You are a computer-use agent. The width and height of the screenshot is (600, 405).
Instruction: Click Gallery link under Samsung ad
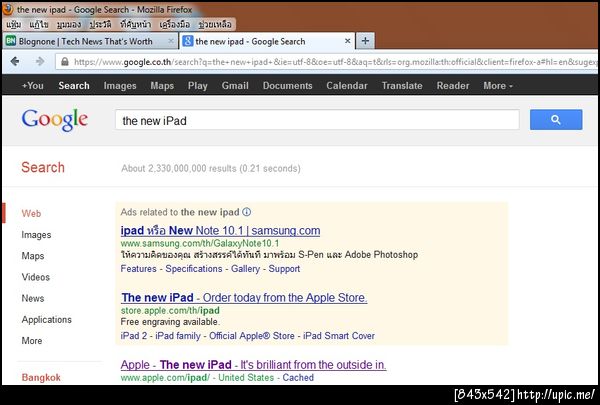245,269
